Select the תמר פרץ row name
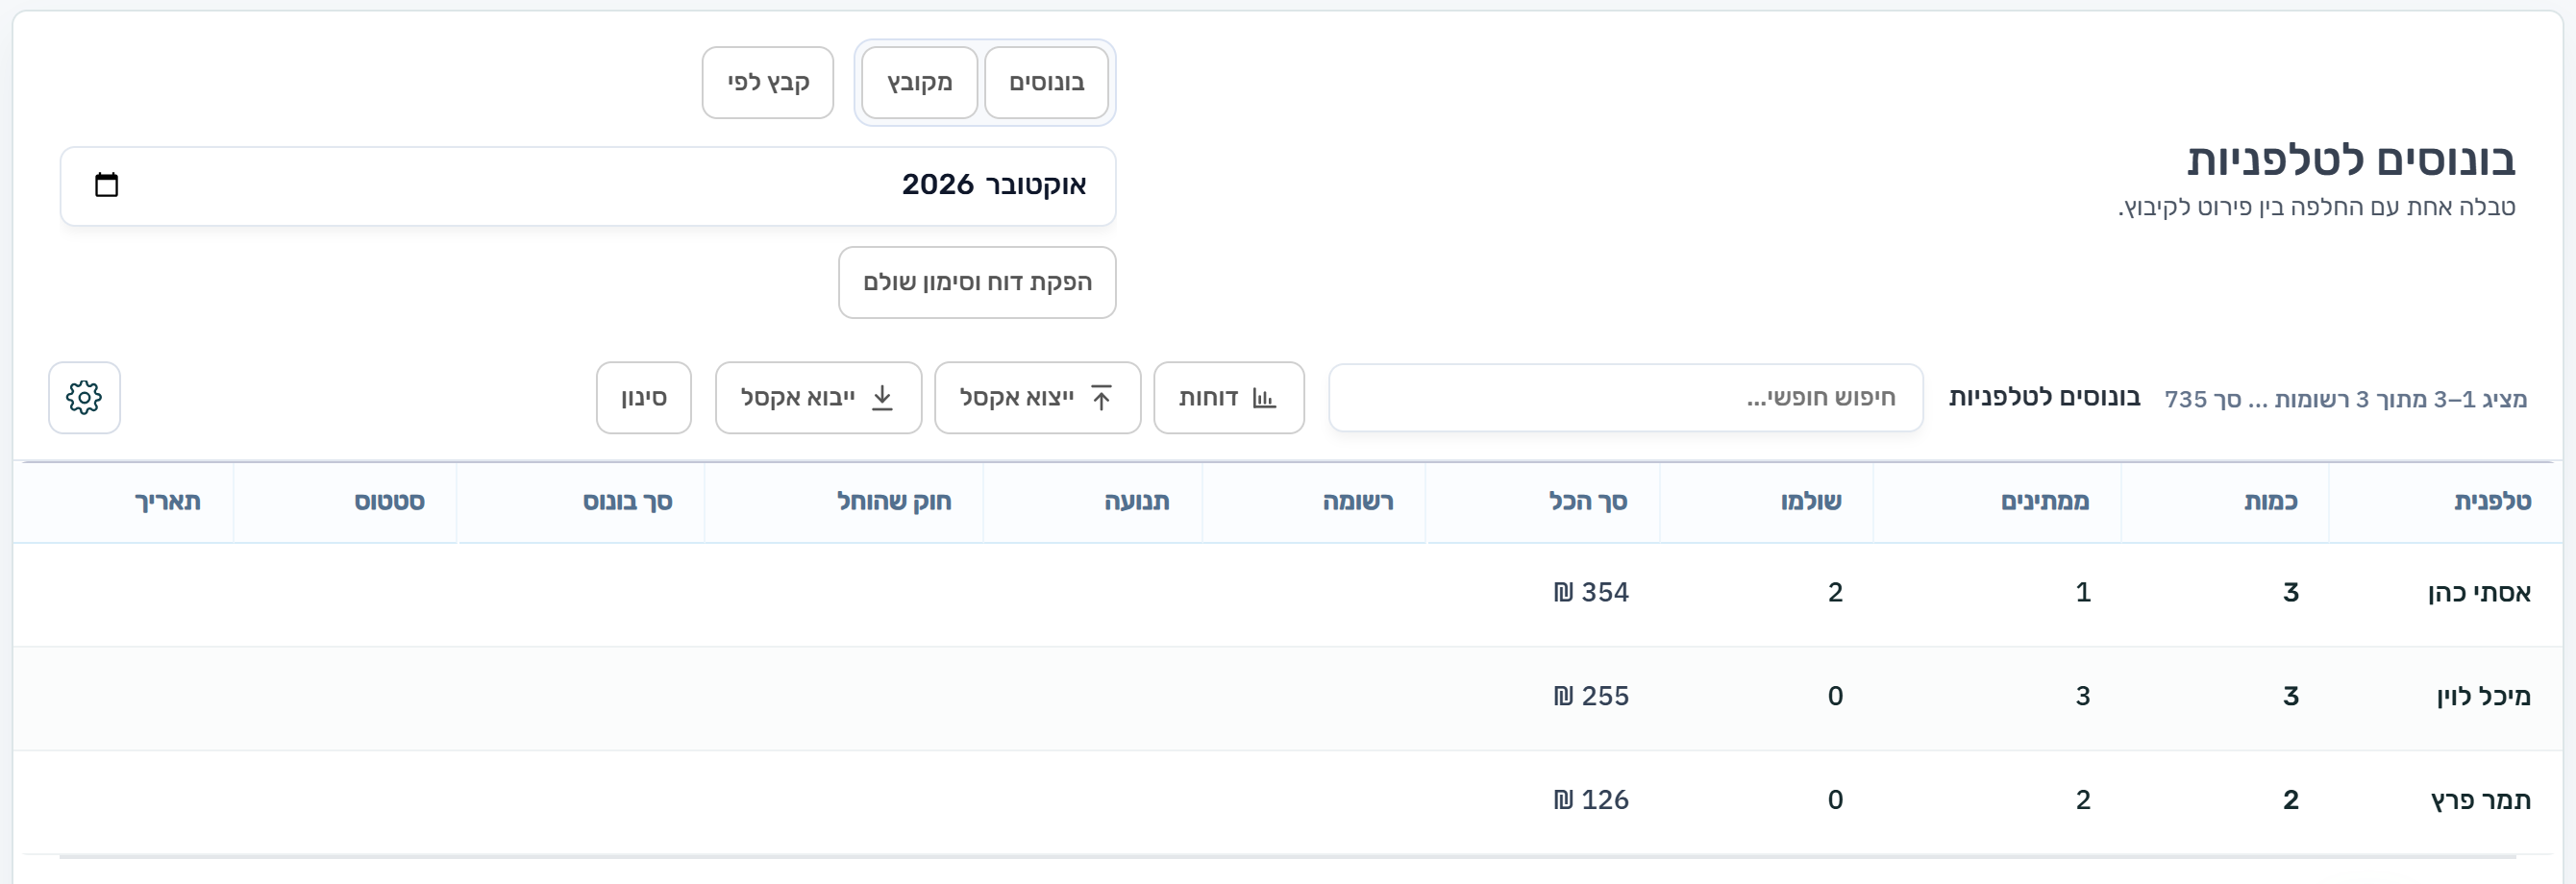 click(2481, 800)
